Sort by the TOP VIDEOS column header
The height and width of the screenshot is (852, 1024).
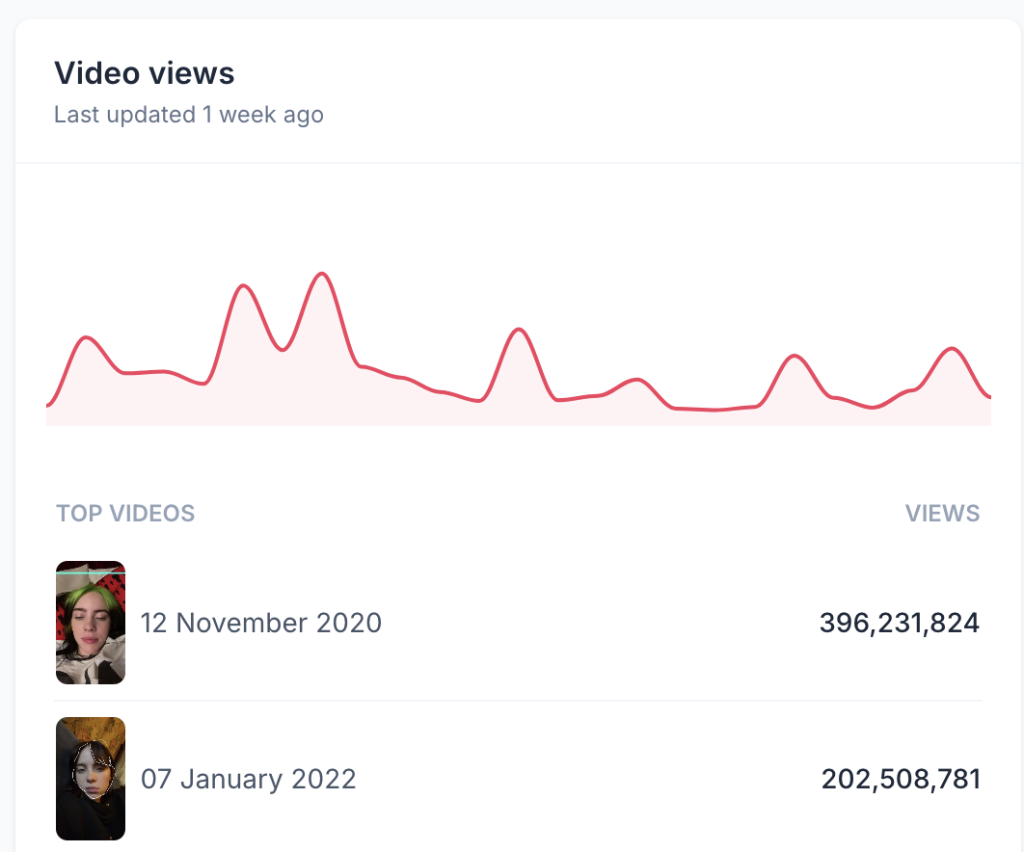(x=125, y=514)
